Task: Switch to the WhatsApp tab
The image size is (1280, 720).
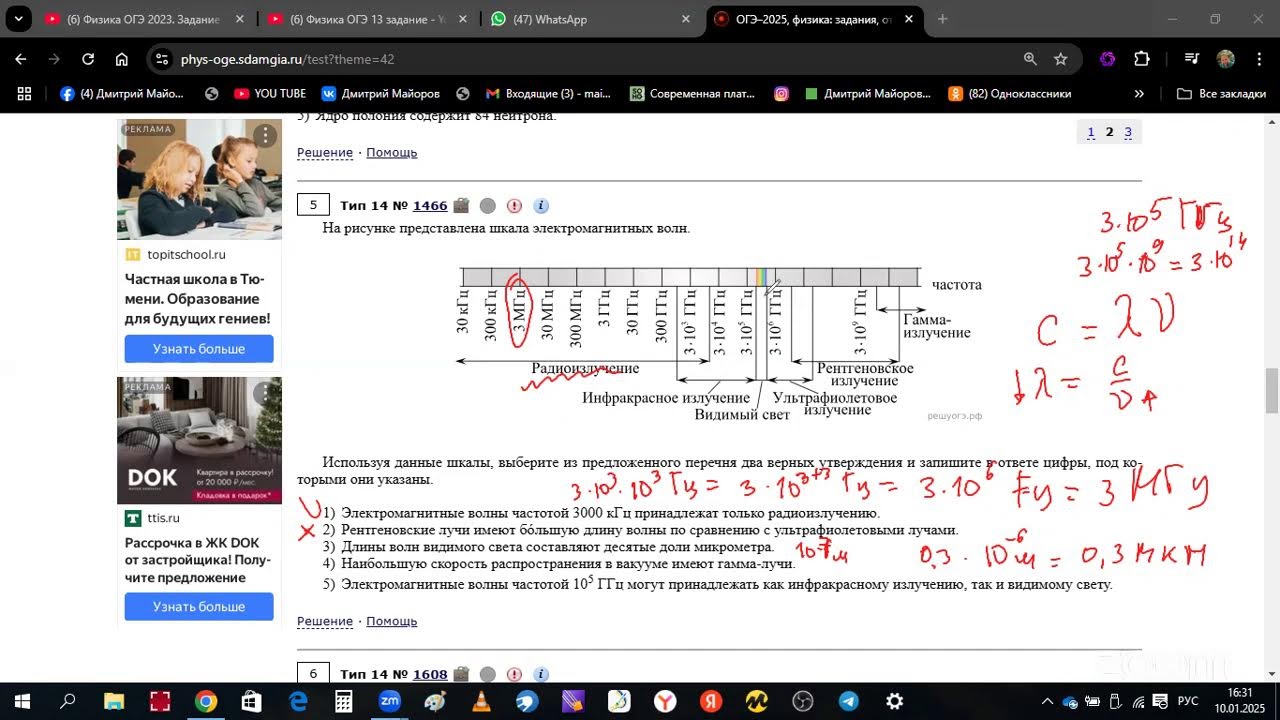Action: tap(591, 19)
